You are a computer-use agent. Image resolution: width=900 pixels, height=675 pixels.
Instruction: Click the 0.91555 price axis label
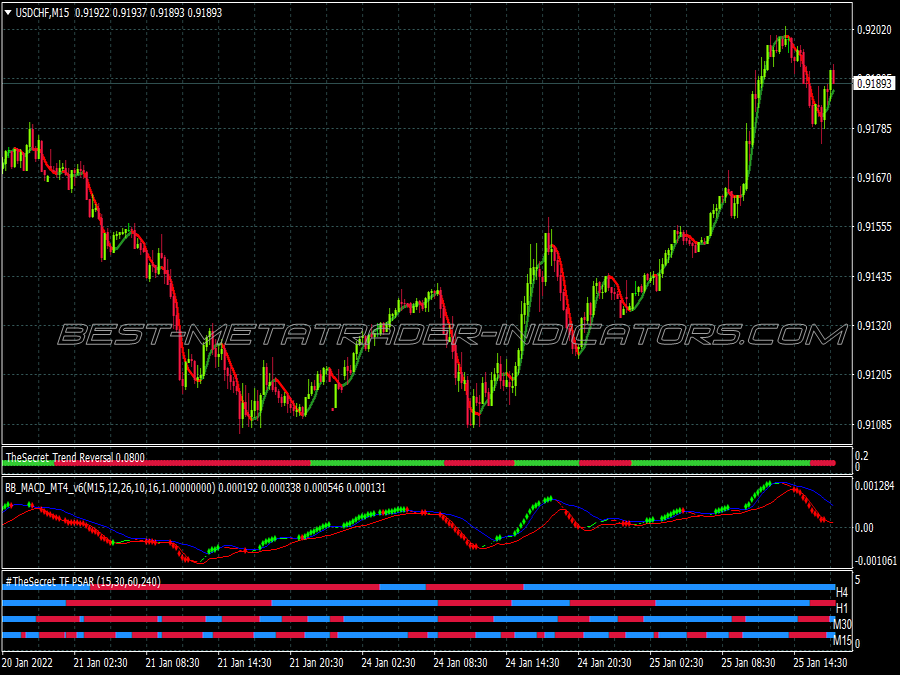[x=874, y=227]
